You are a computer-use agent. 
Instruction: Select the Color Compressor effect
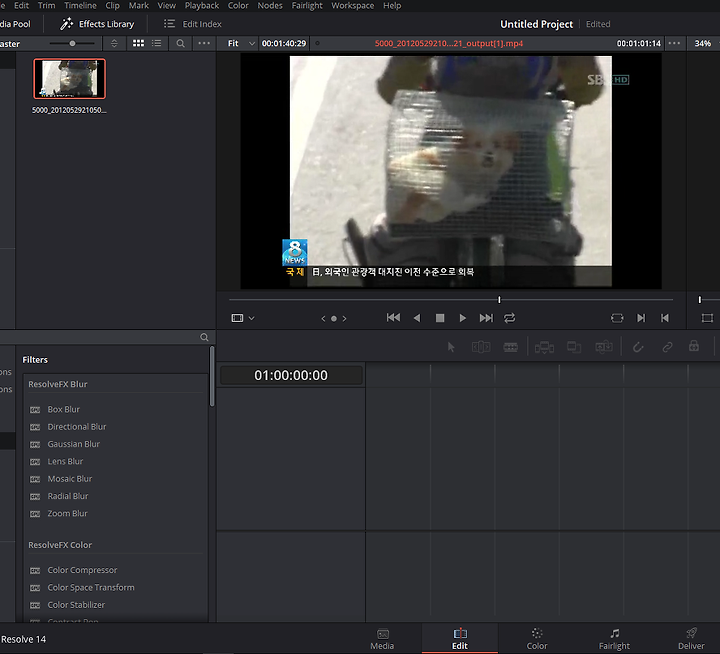(82, 570)
